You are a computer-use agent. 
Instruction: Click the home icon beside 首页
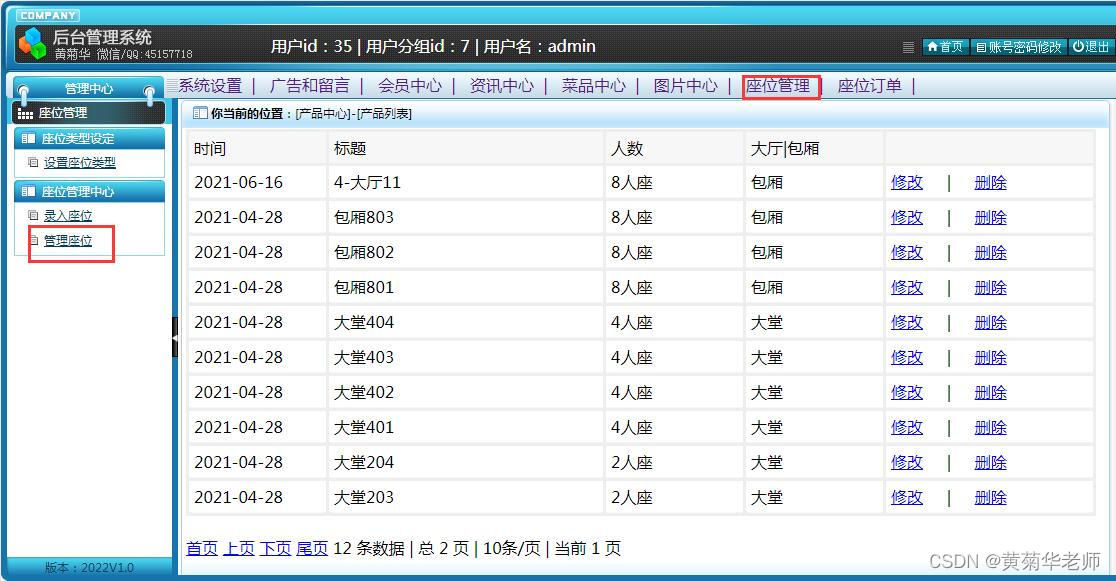tap(932, 47)
